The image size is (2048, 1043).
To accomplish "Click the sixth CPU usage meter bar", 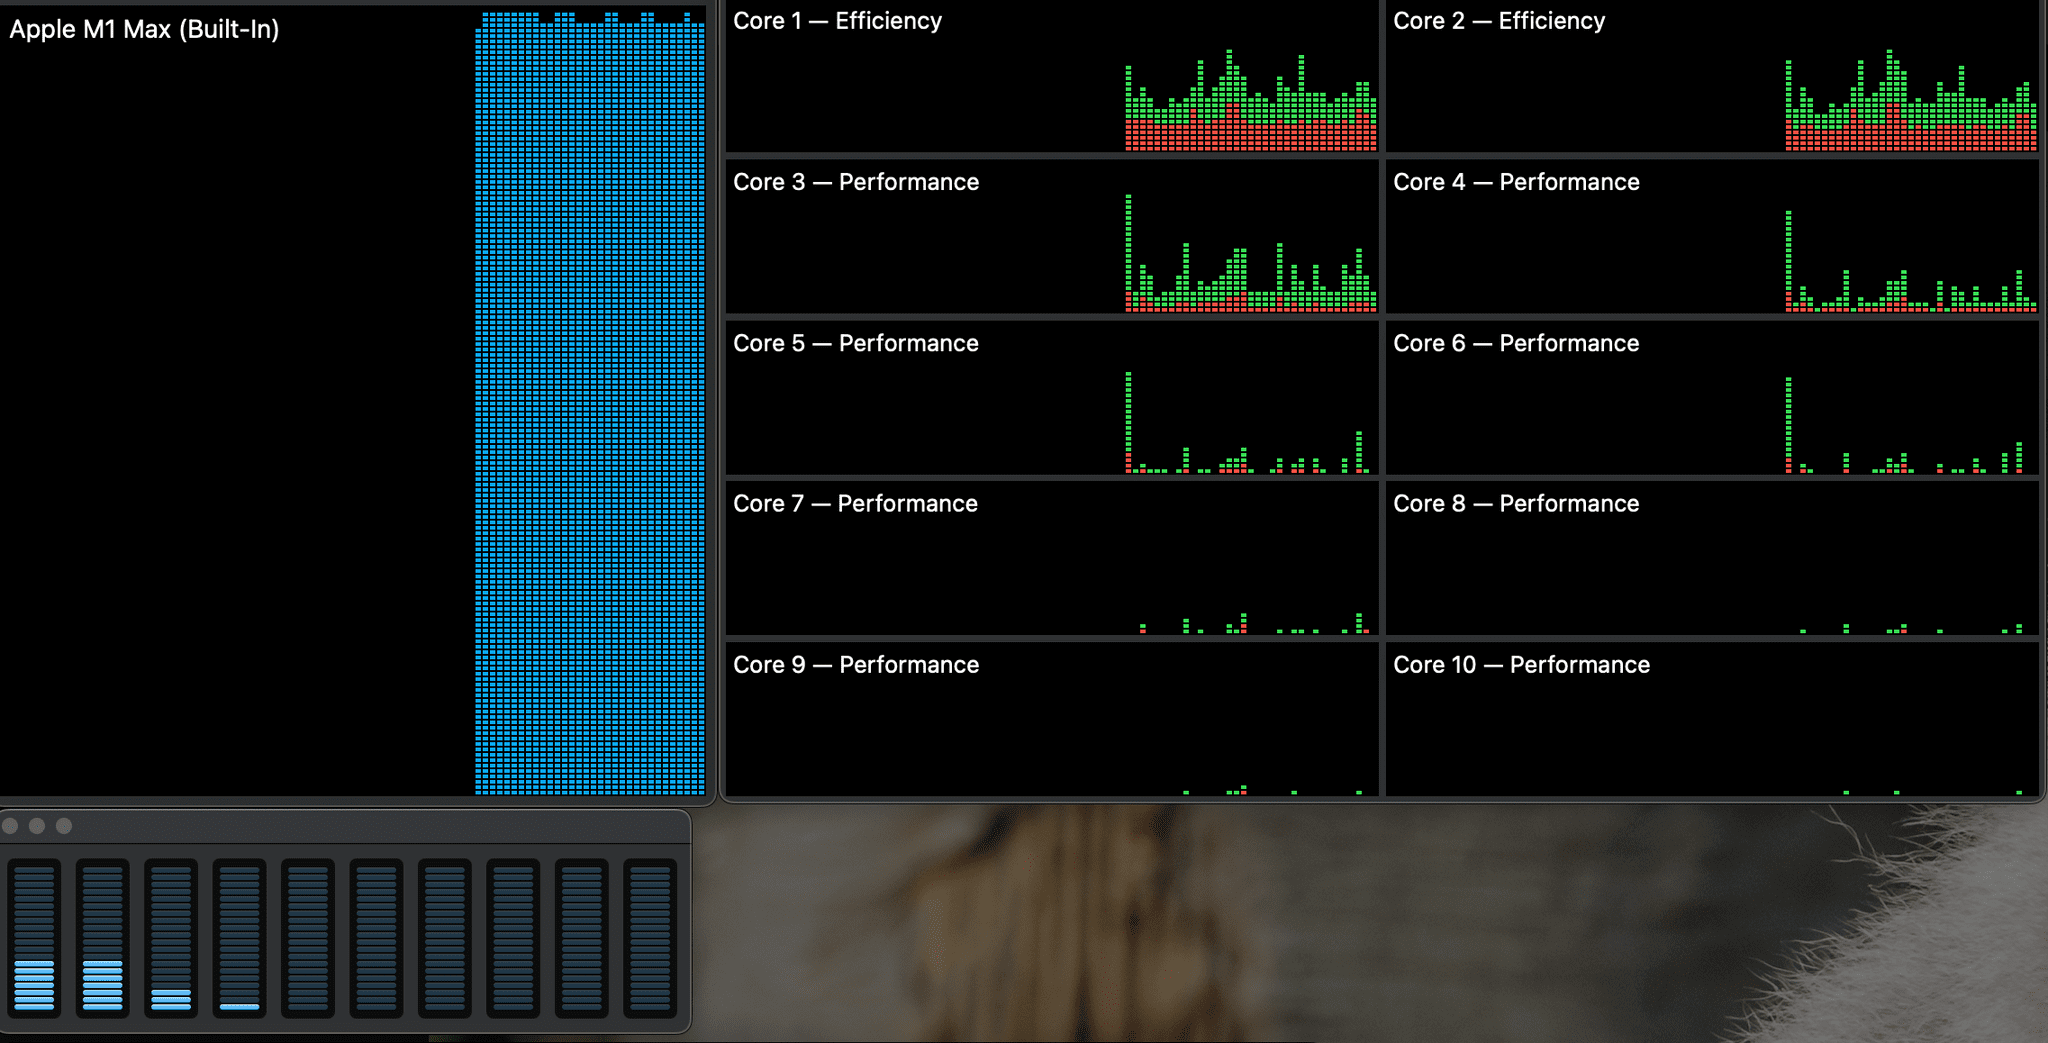I will pos(376,938).
